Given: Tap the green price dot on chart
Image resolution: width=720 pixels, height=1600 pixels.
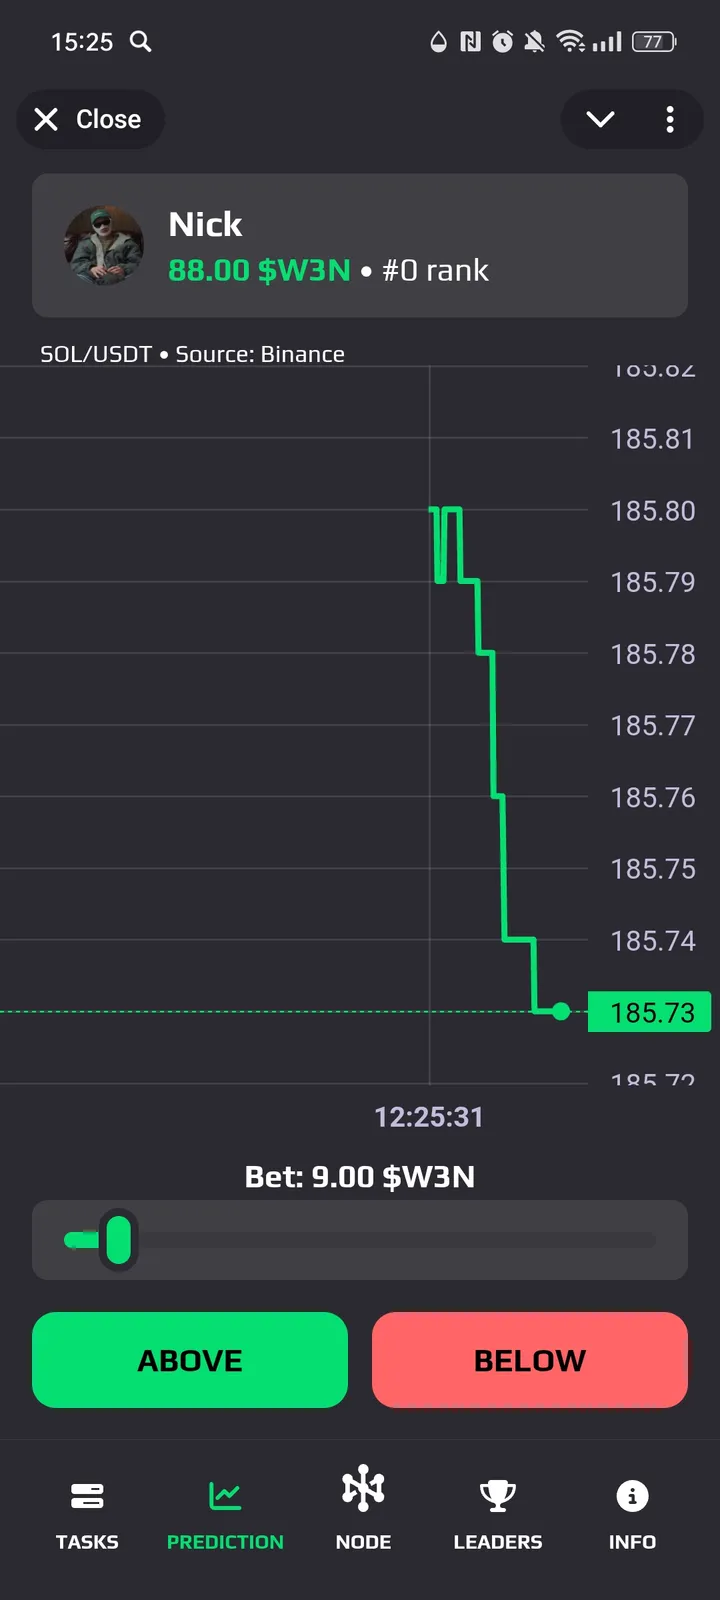Looking at the screenshot, I should click(x=561, y=1011).
